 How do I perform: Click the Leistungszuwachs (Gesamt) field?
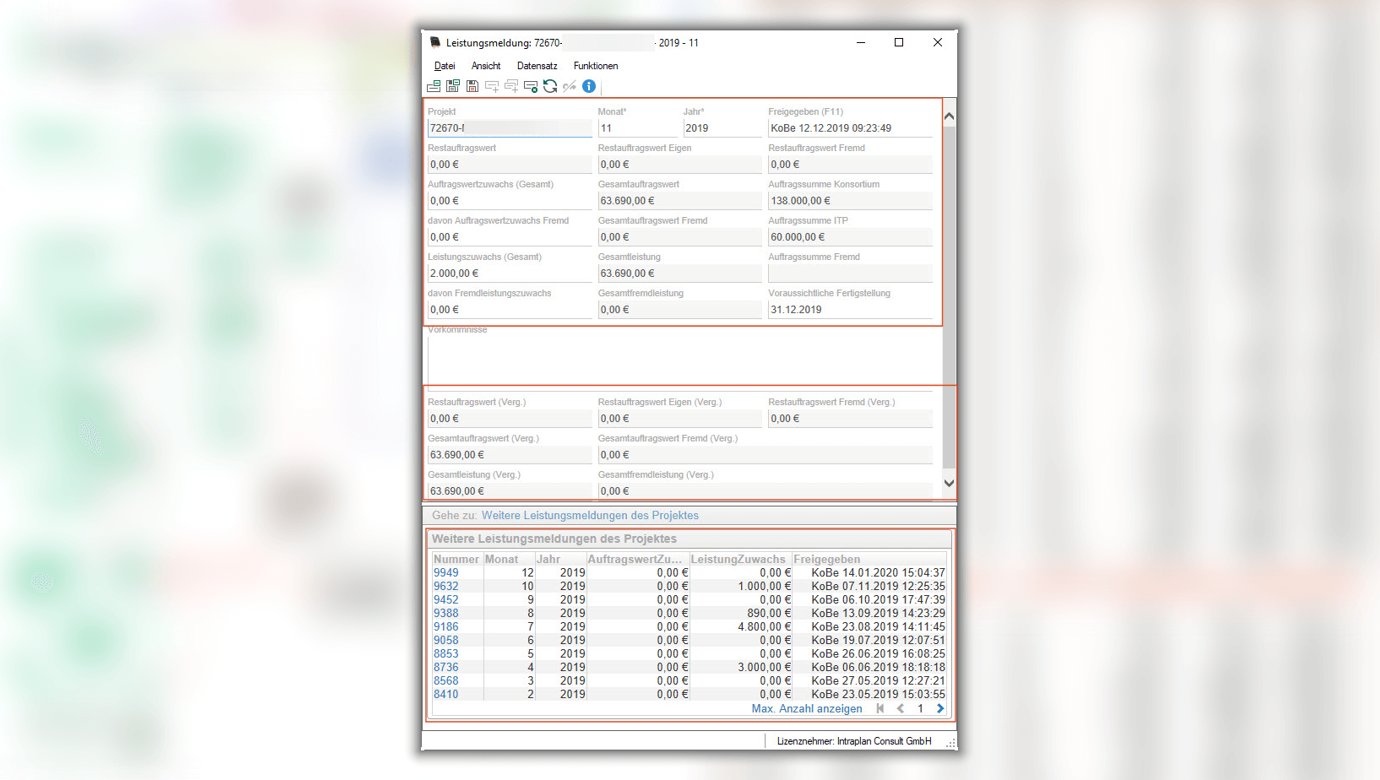(509, 273)
